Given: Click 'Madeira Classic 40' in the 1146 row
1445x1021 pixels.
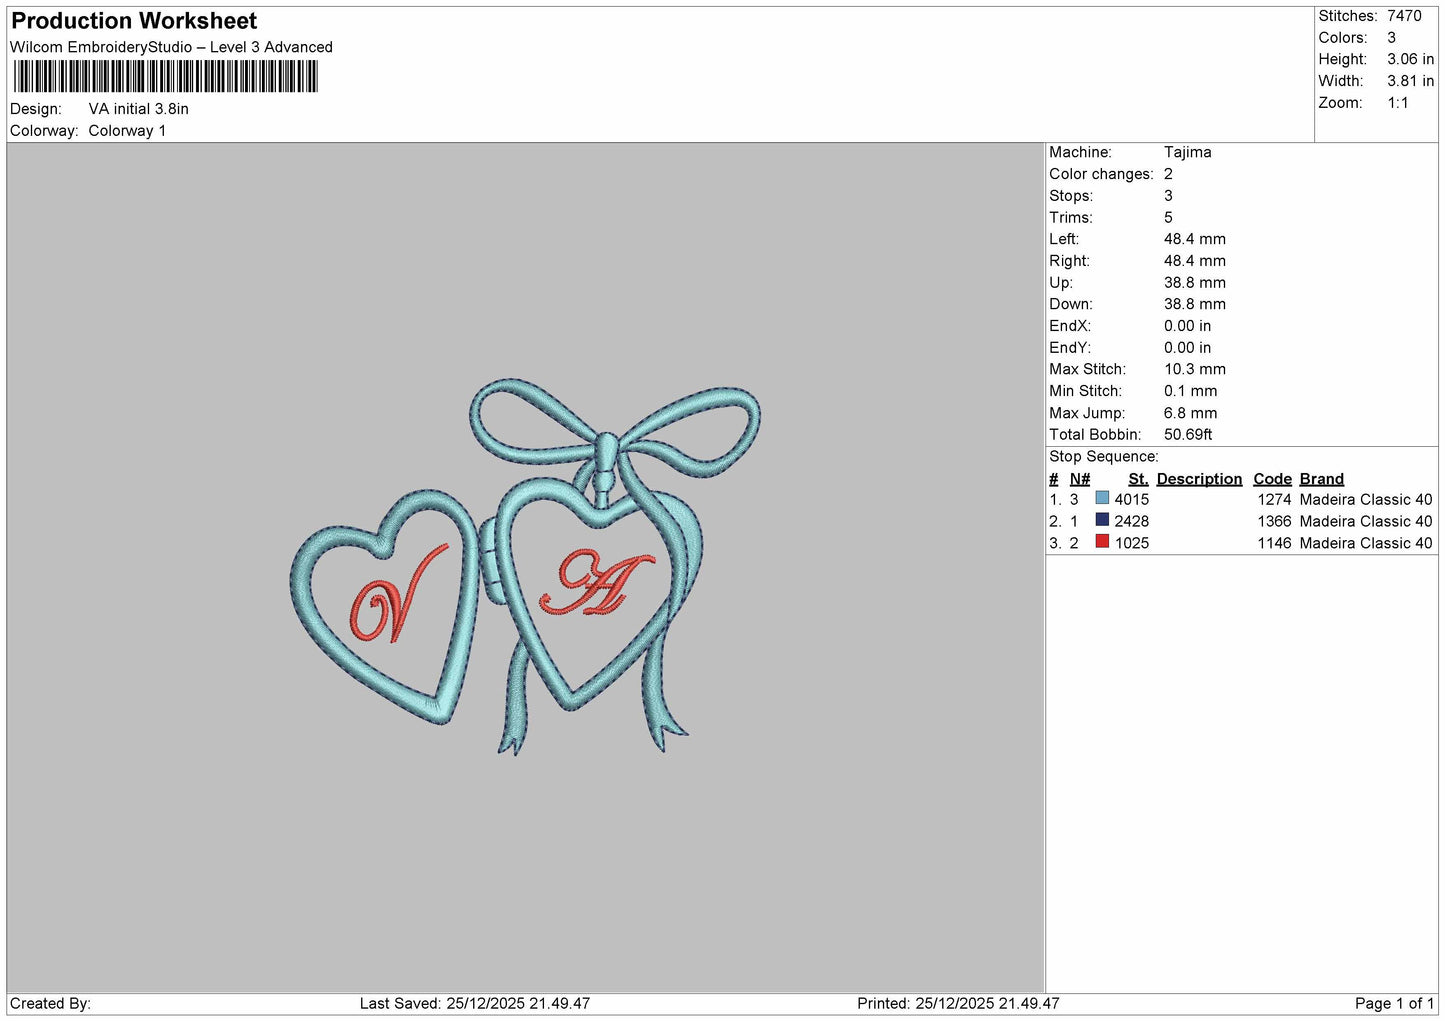Looking at the screenshot, I should pos(1366,543).
